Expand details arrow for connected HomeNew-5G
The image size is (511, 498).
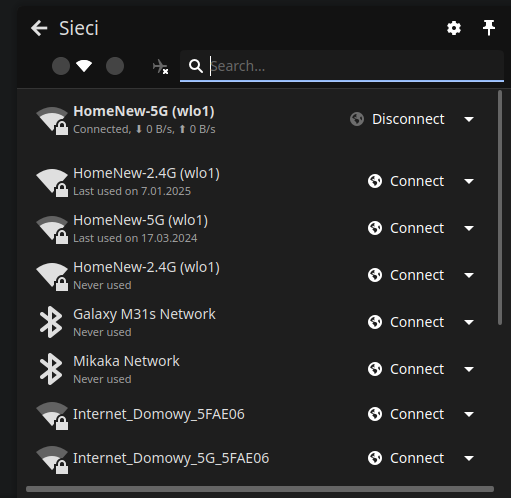(469, 119)
